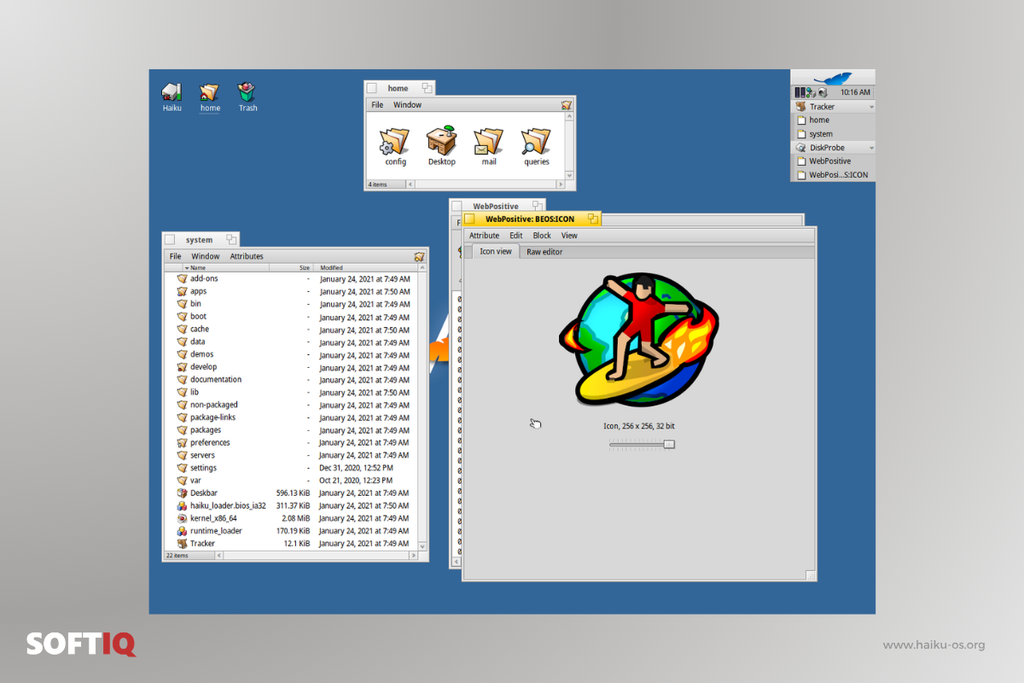1024x683 pixels.
Task: Expand the DiskProbe team in Deskbar
Action: pos(871,148)
